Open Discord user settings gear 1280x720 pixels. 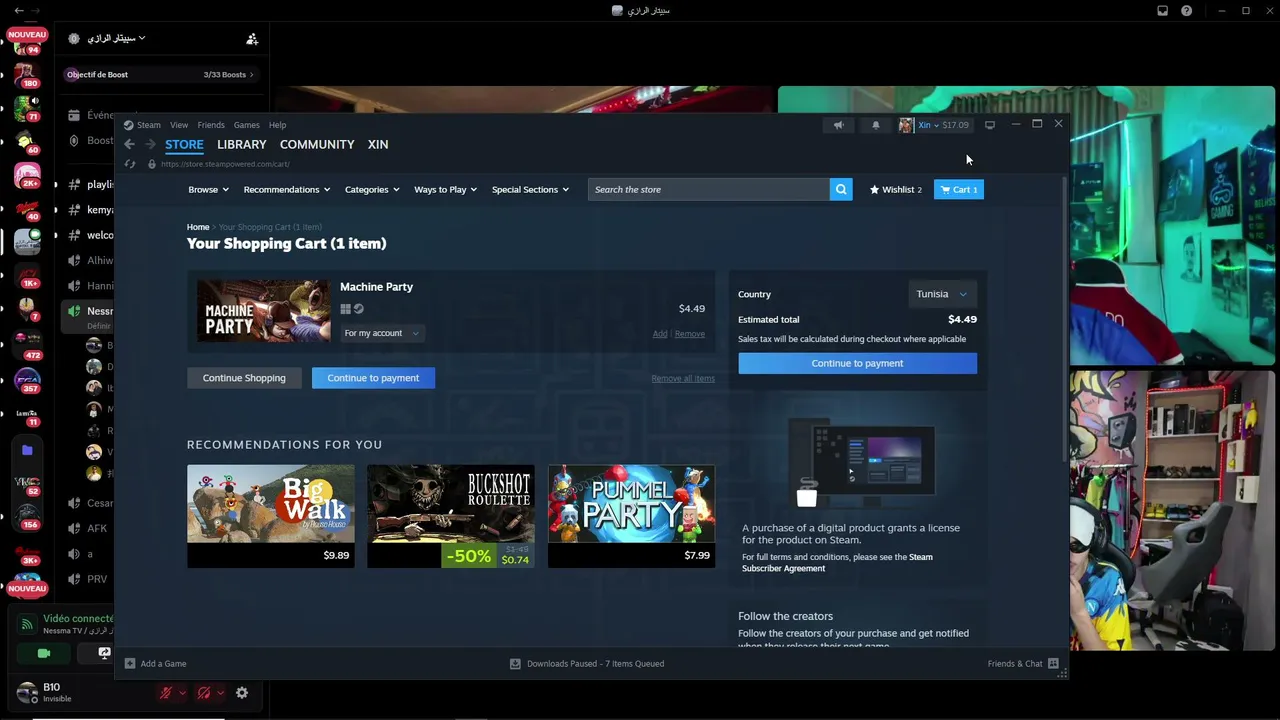242,692
